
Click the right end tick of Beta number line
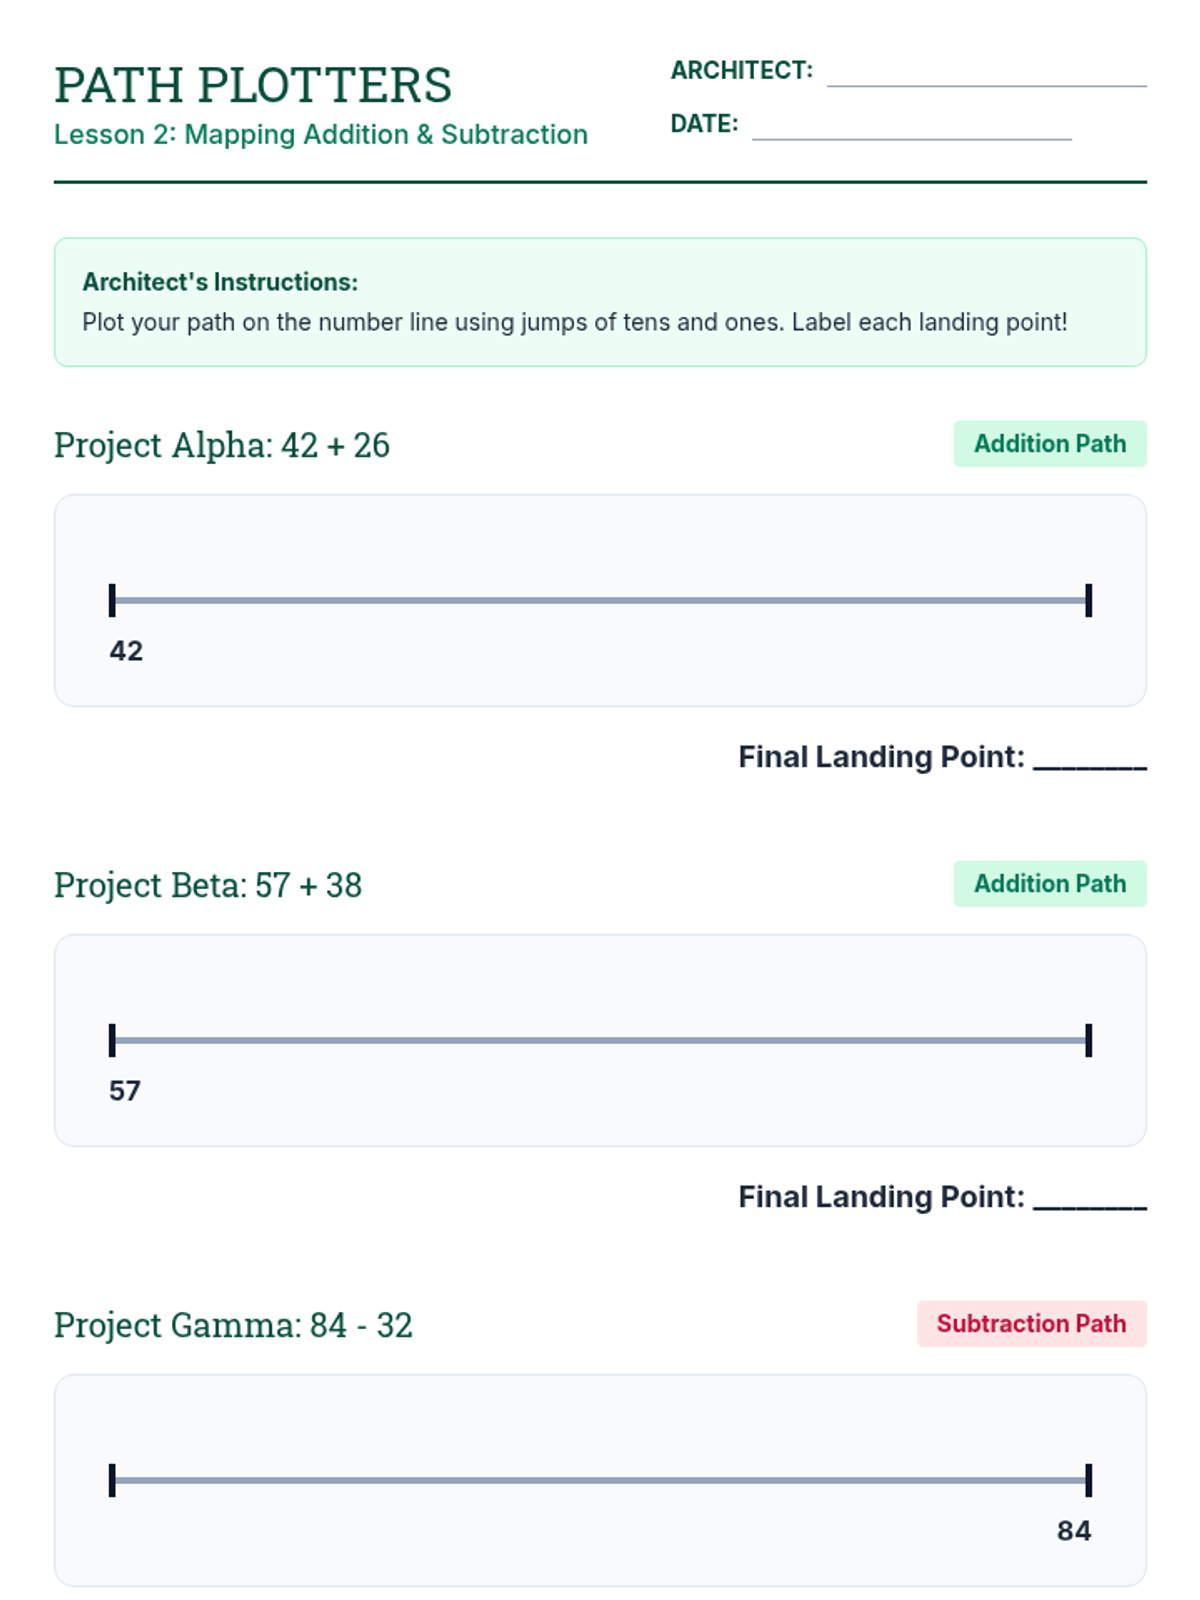coord(1088,1040)
